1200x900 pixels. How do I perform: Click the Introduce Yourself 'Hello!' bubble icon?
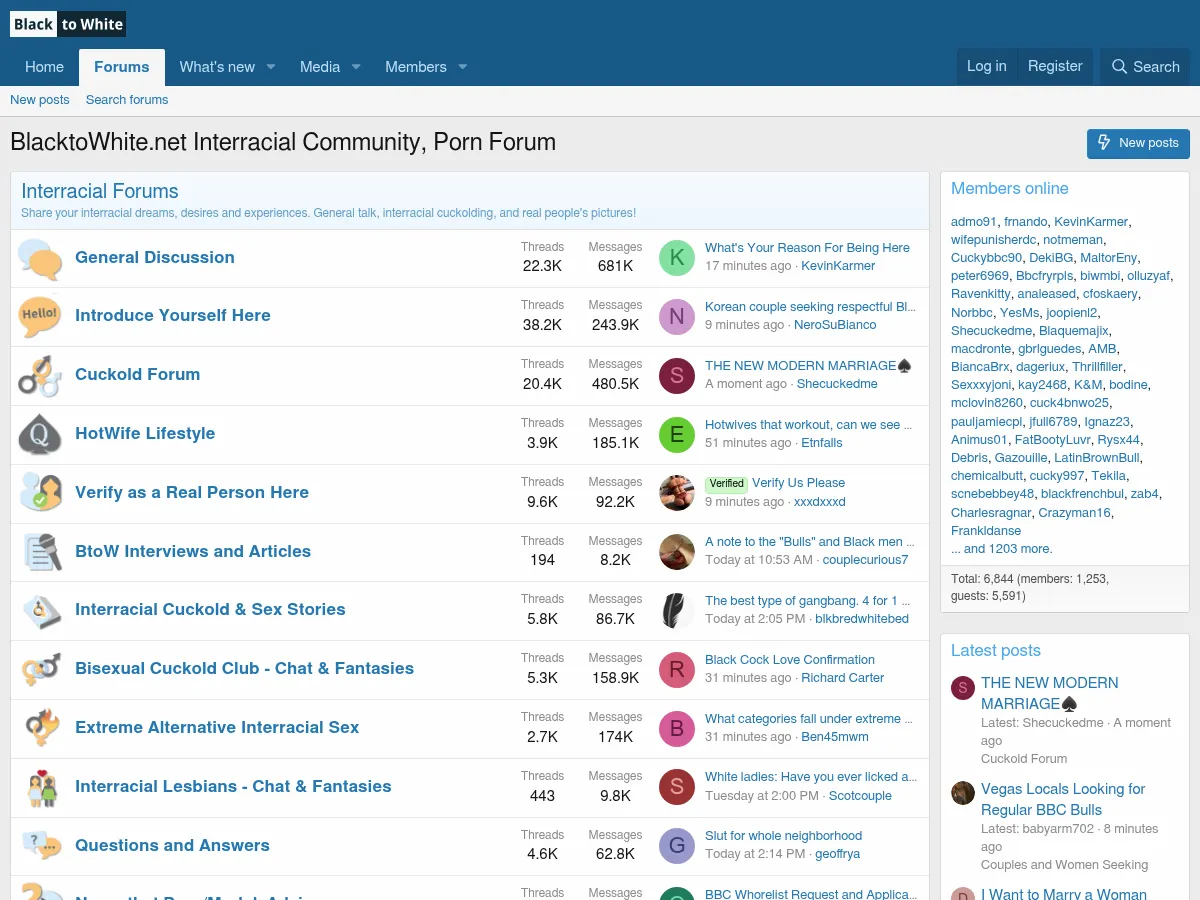40,317
